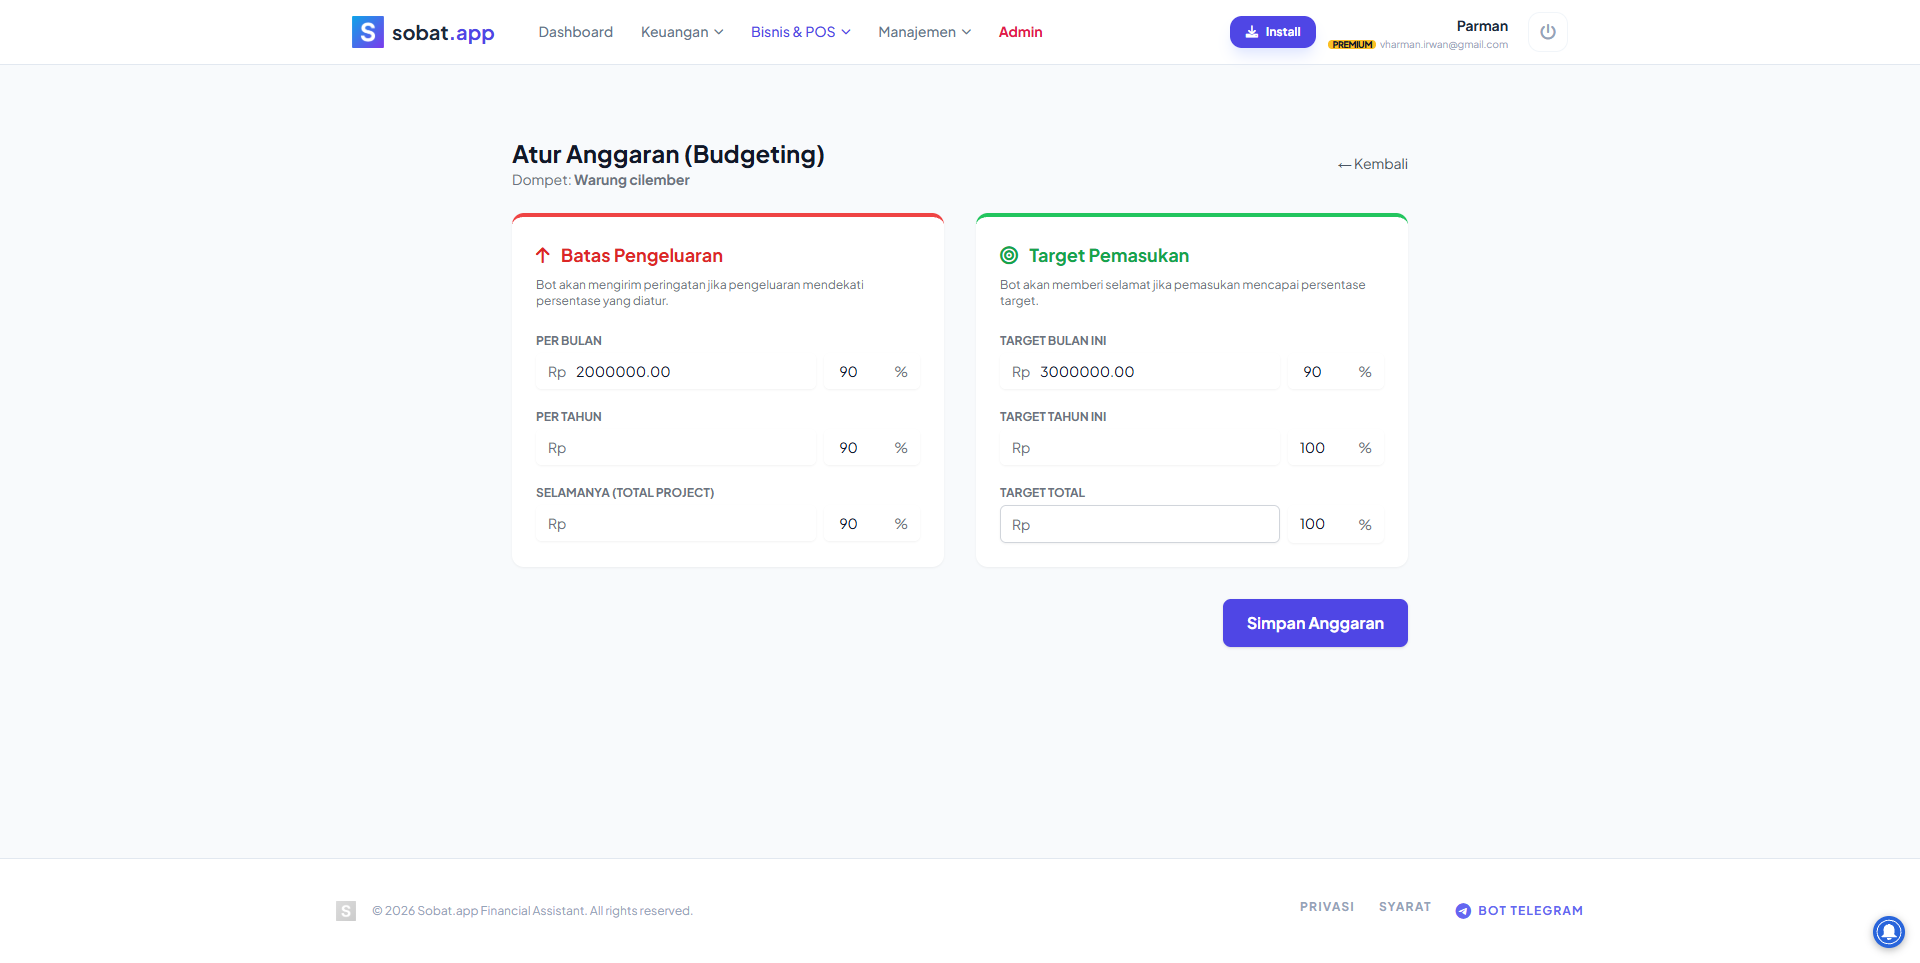
Task: Open the Manajemen dropdown menu
Action: coord(923,31)
